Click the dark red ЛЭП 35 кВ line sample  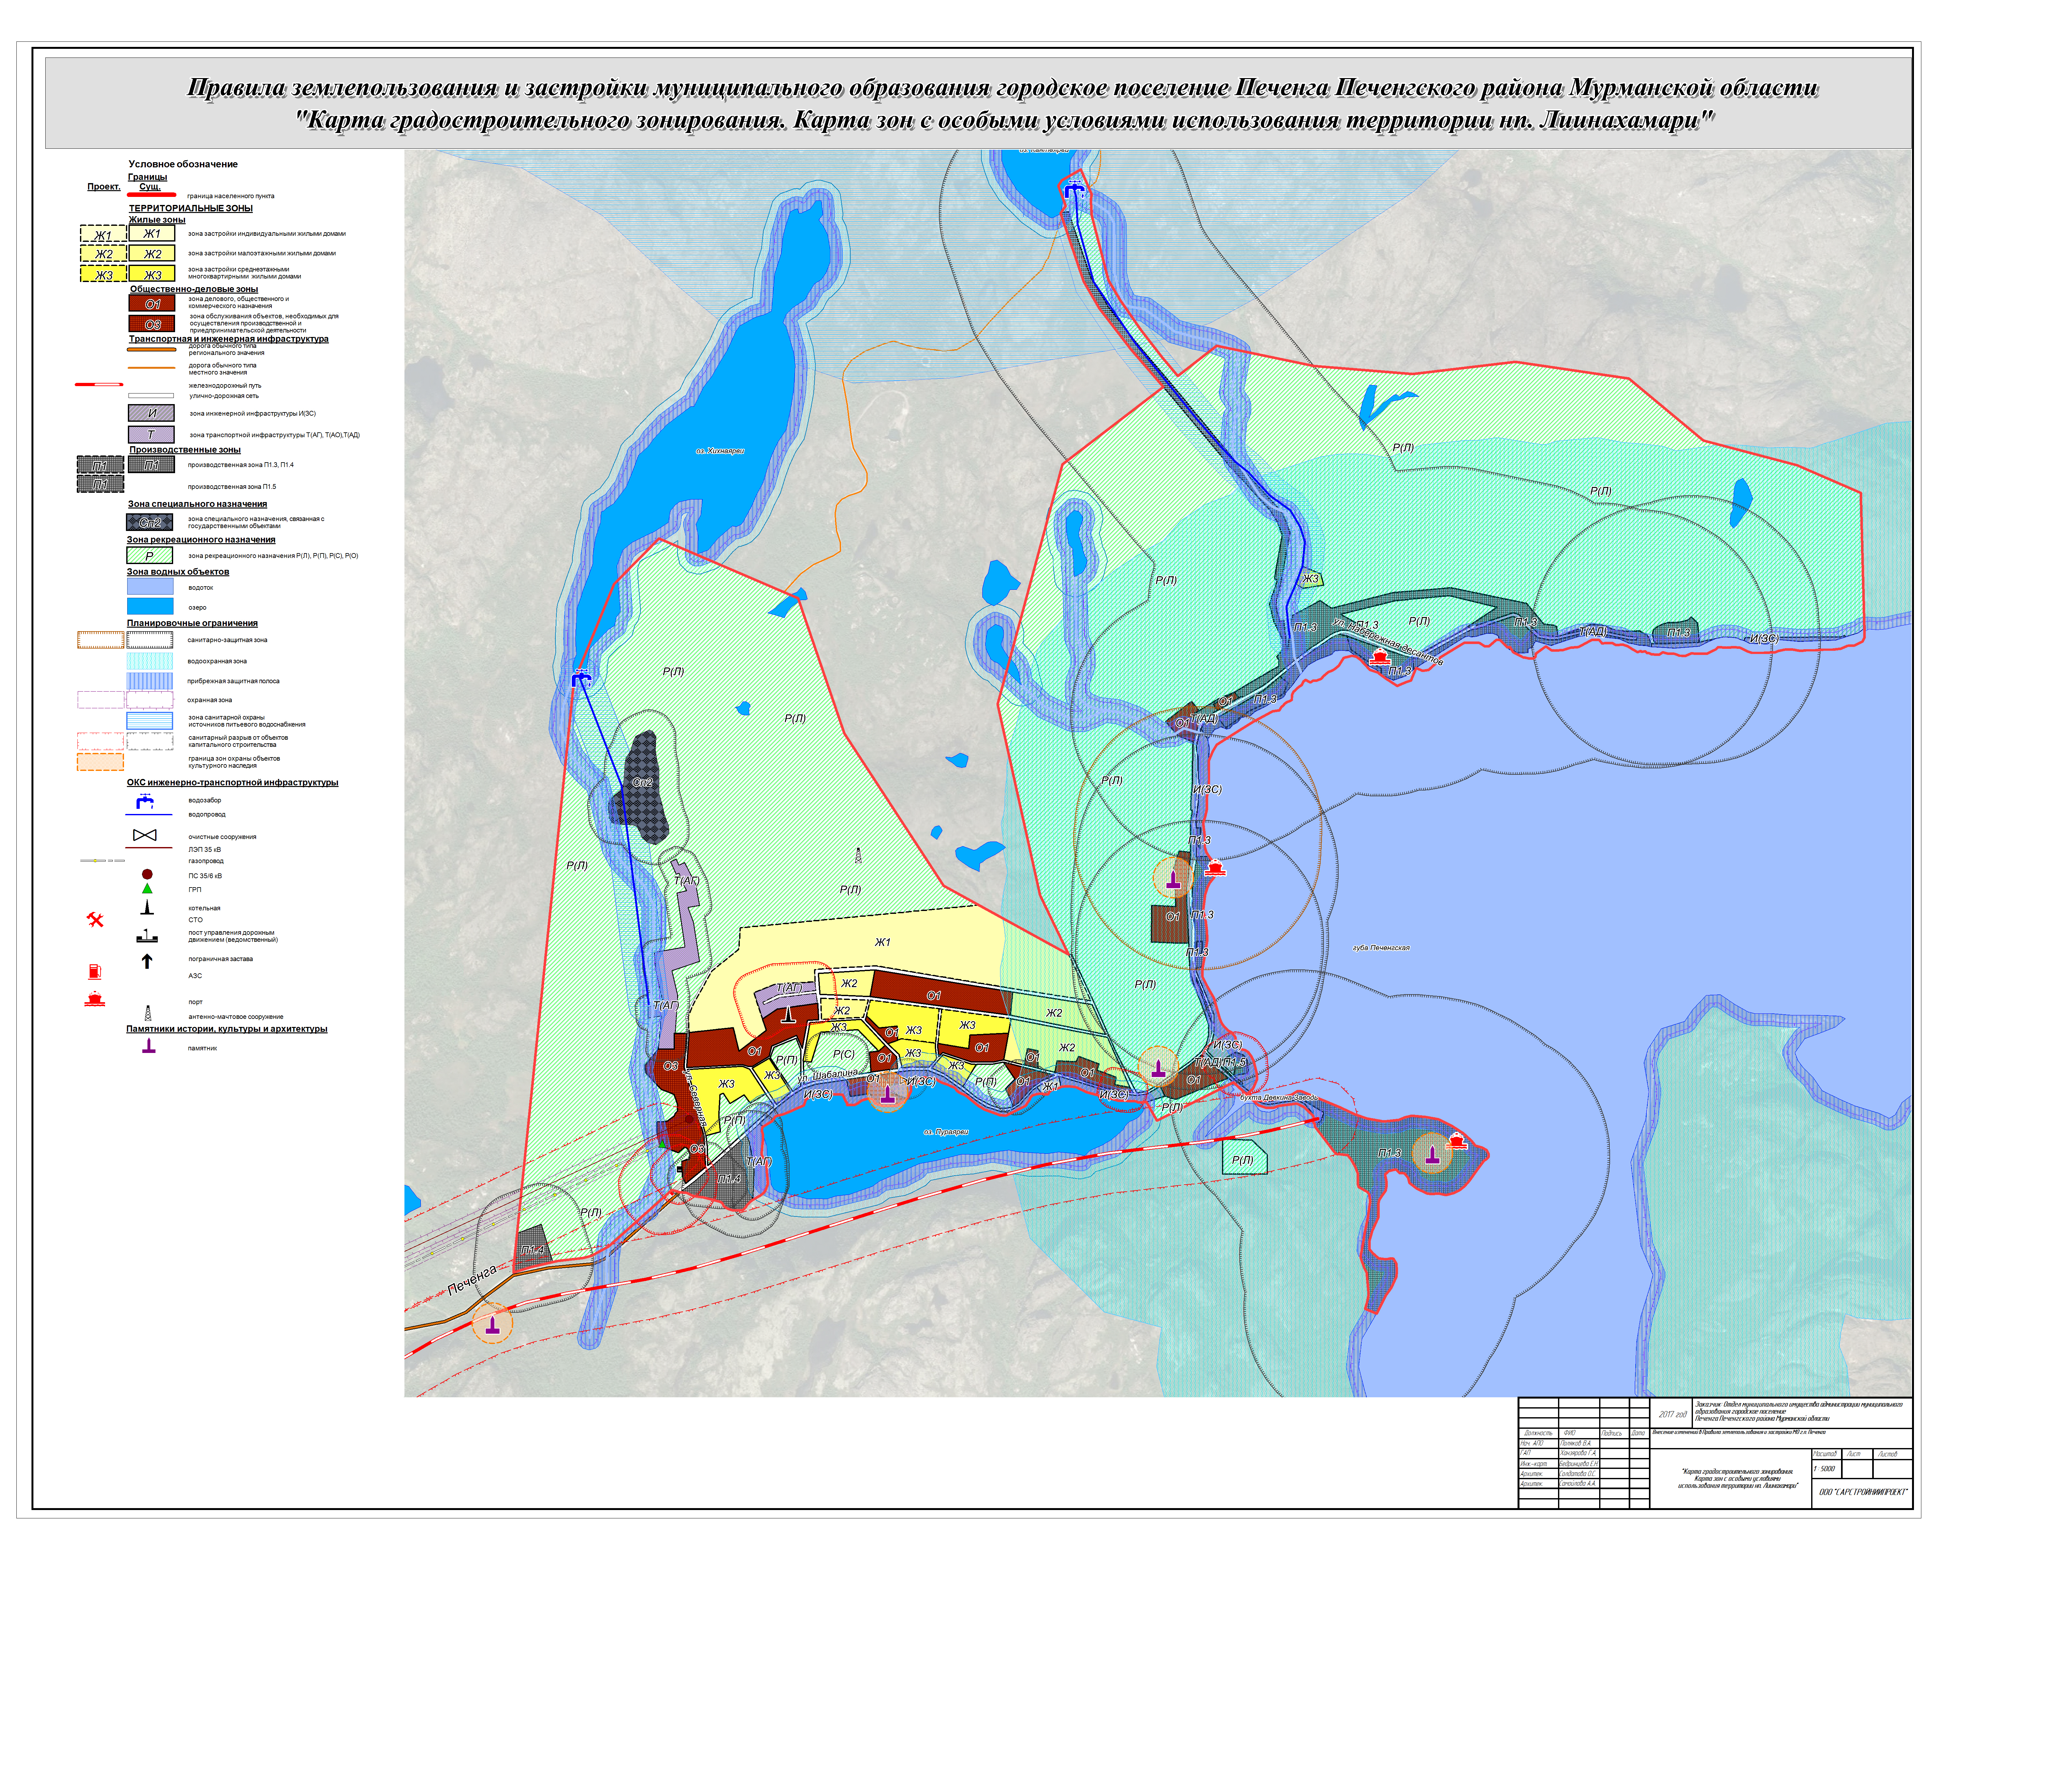click(149, 848)
